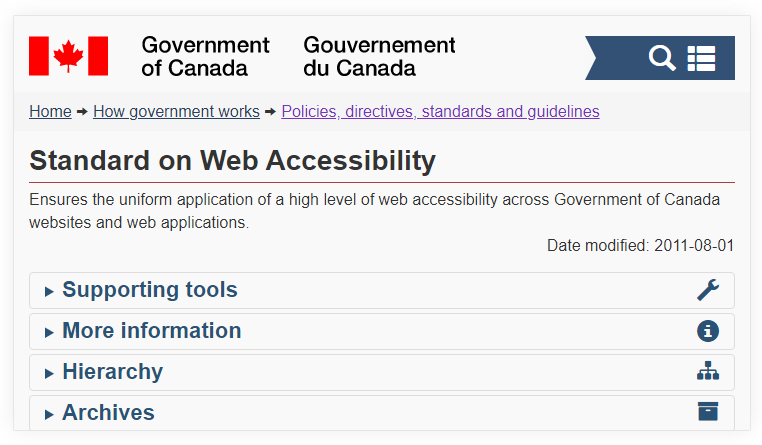The width and height of the screenshot is (762, 445).
Task: Click the Supporting tools heading text
Action: [150, 290]
